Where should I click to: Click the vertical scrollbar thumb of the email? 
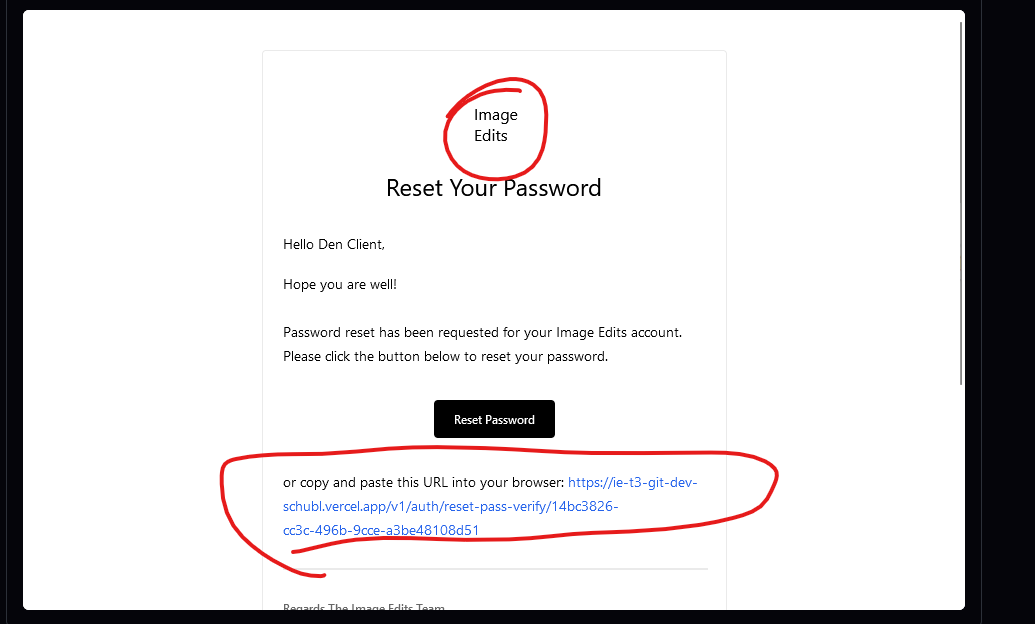(x=961, y=200)
